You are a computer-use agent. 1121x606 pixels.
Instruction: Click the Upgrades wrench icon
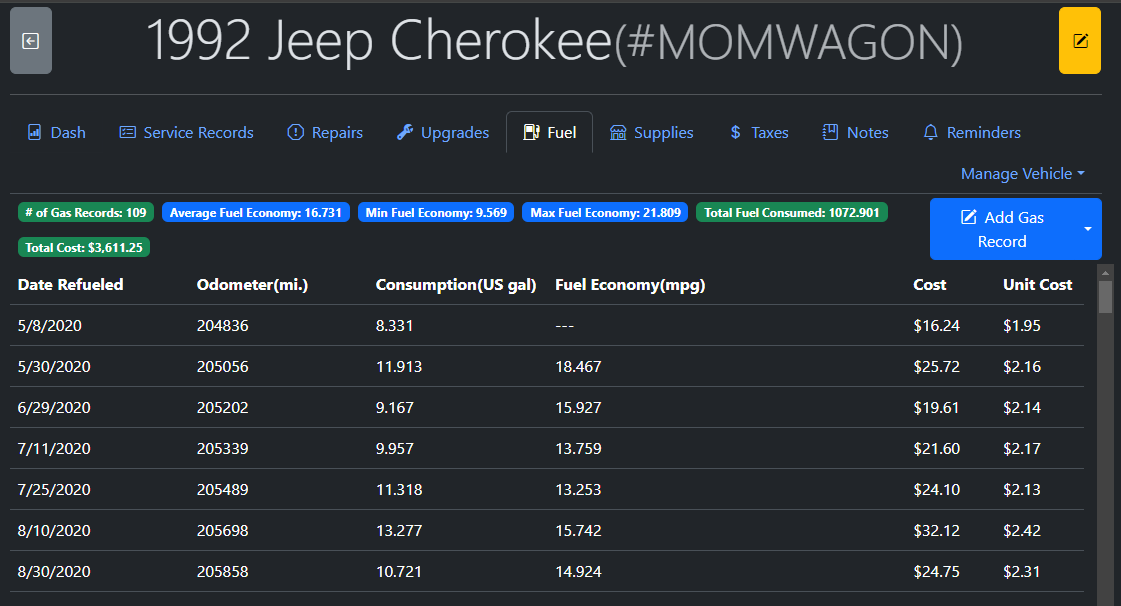click(x=405, y=132)
